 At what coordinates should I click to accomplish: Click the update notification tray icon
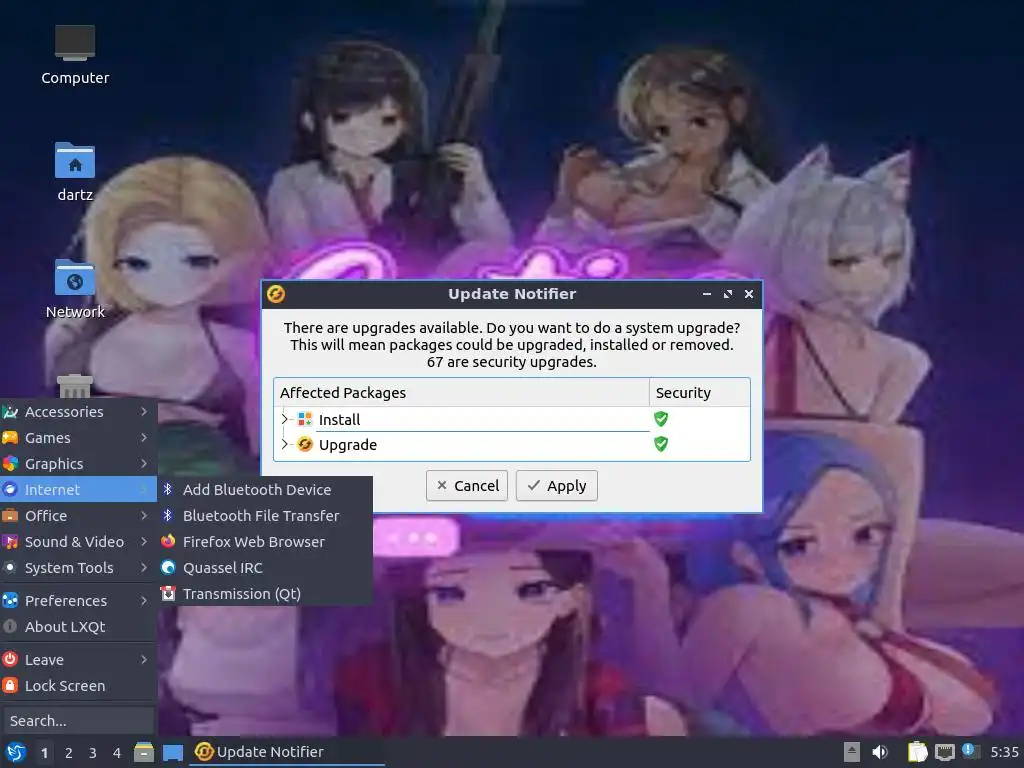(970, 751)
